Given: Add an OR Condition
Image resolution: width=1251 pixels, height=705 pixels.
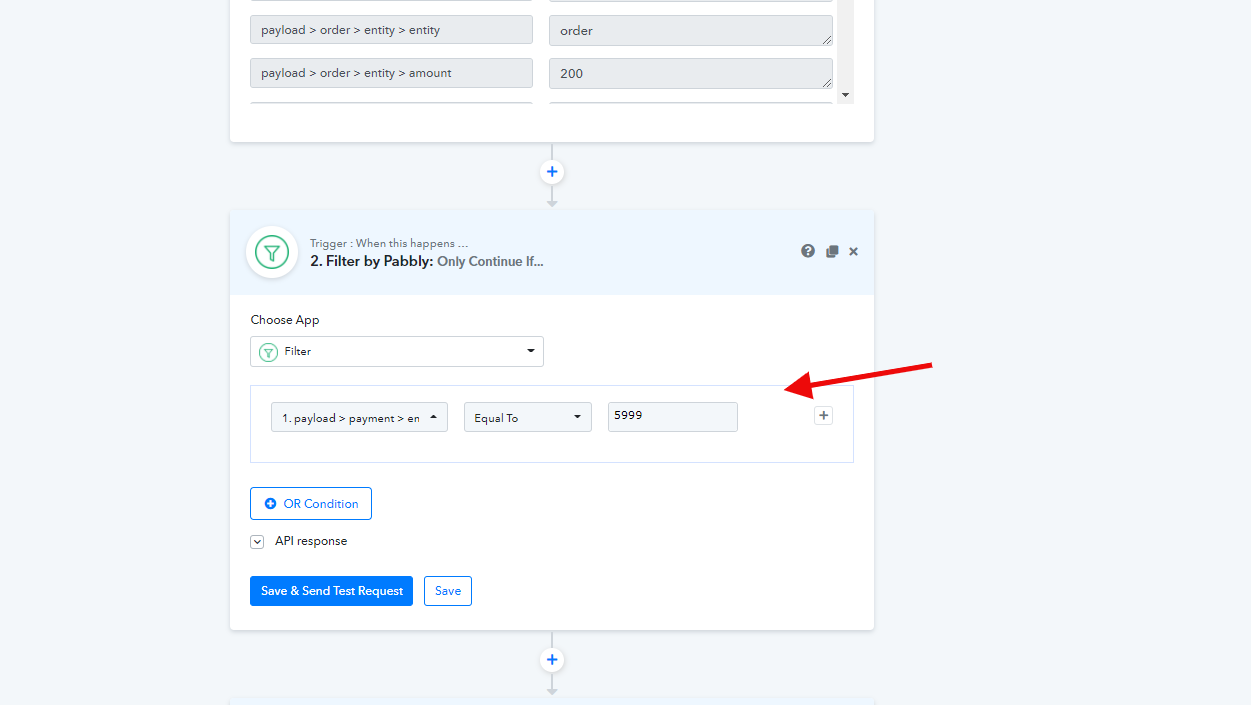Looking at the screenshot, I should (311, 503).
